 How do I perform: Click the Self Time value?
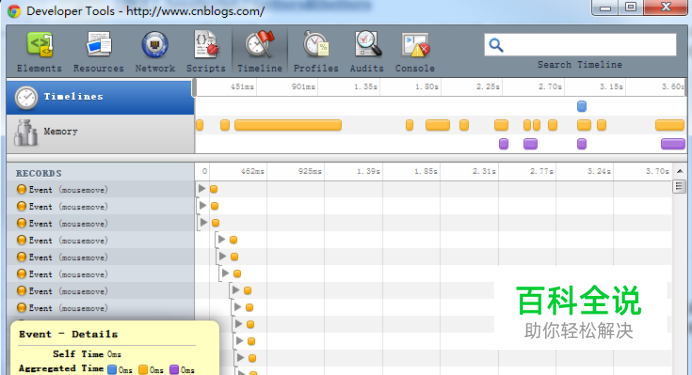[114, 354]
